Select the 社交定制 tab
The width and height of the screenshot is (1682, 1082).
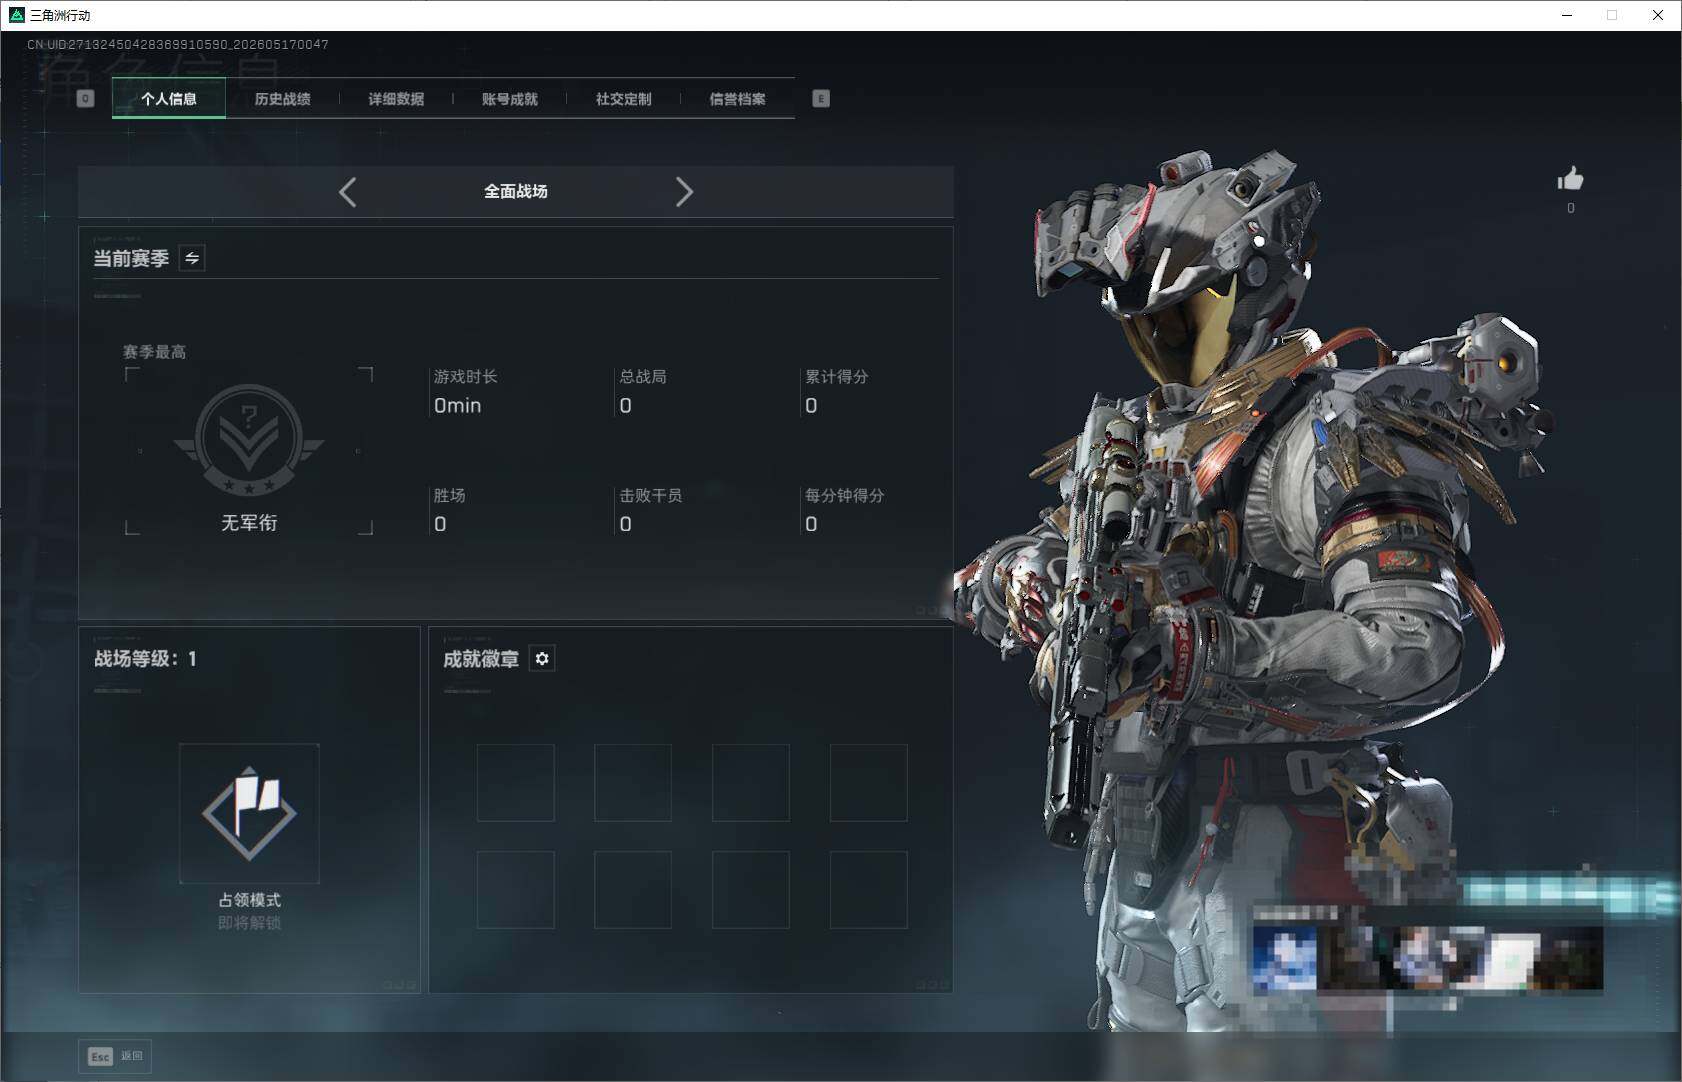[x=624, y=99]
